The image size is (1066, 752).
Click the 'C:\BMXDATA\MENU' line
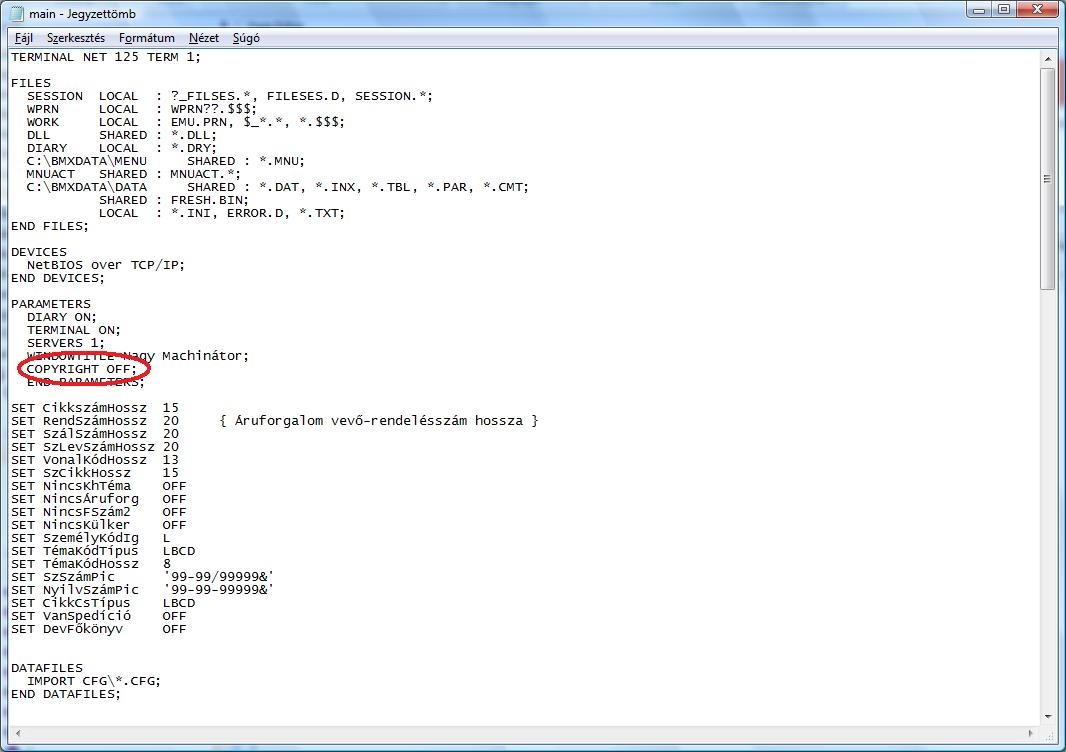pyautogui.click(x=166, y=161)
